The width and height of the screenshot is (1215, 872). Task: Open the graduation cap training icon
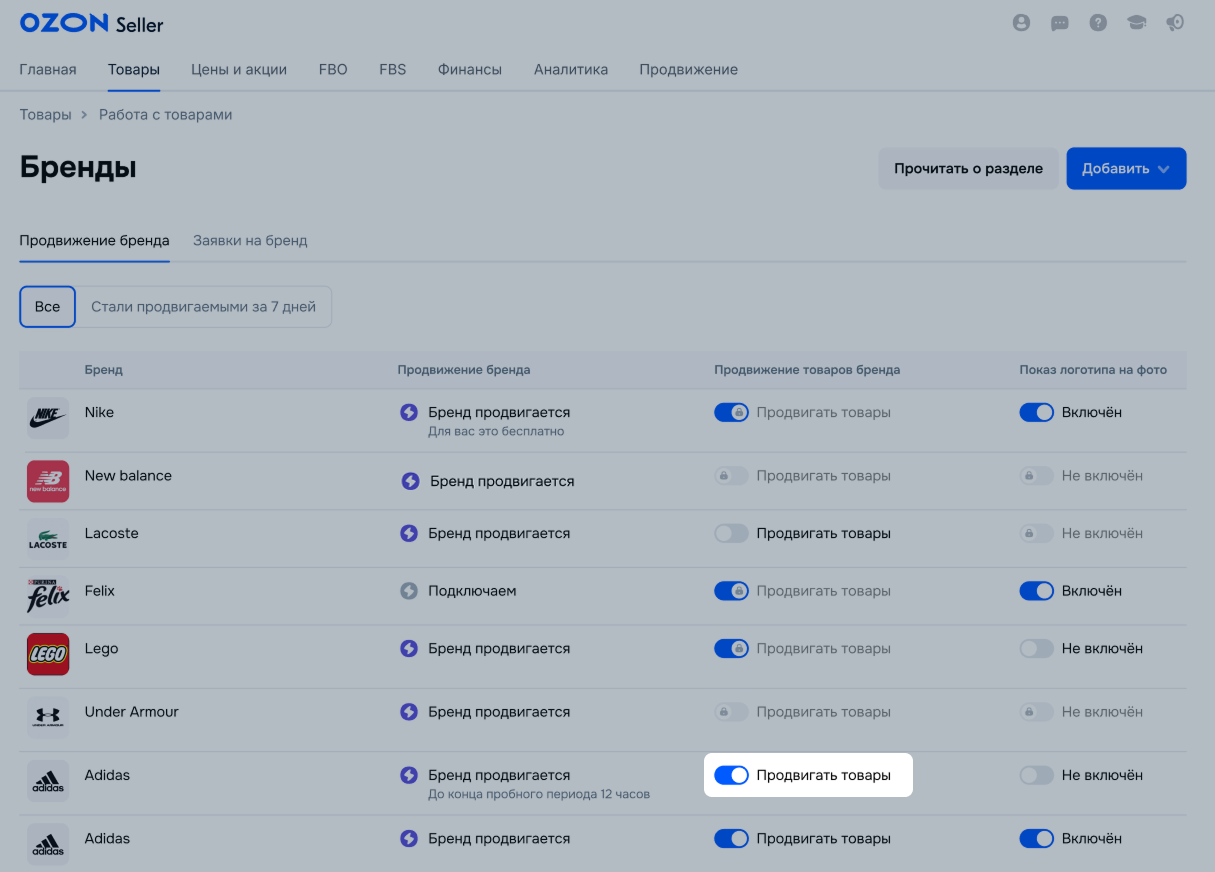(1137, 23)
